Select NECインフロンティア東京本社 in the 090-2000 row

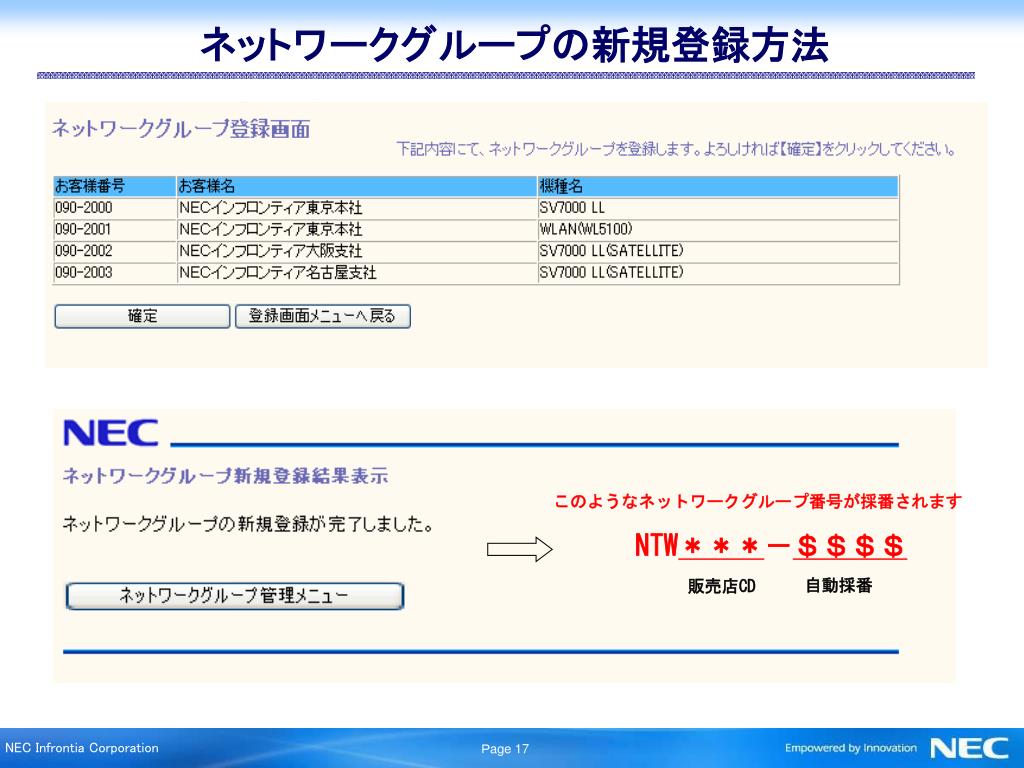pos(357,208)
